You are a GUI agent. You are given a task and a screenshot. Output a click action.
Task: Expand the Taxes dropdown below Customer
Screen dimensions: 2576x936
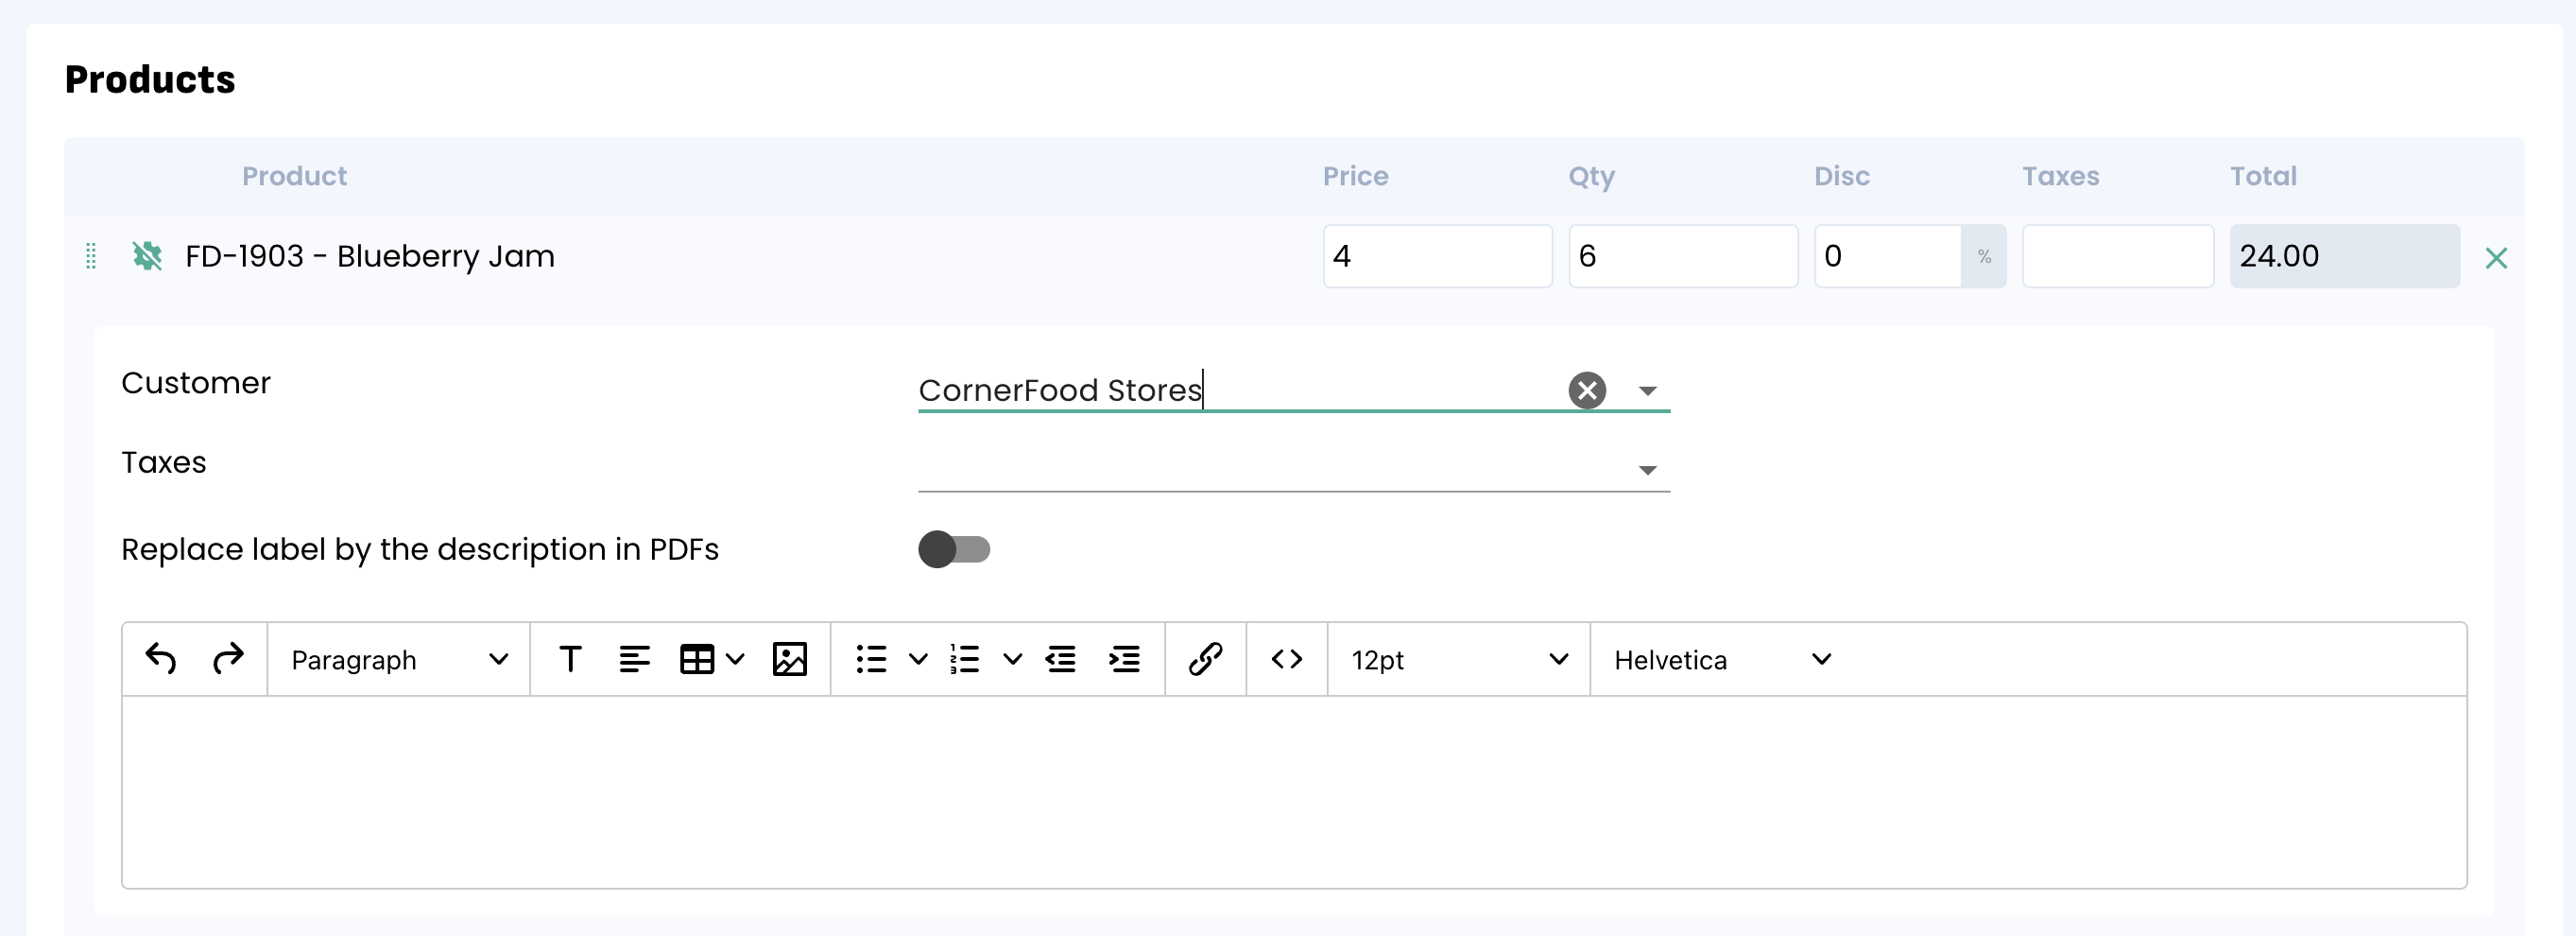[x=1647, y=470]
